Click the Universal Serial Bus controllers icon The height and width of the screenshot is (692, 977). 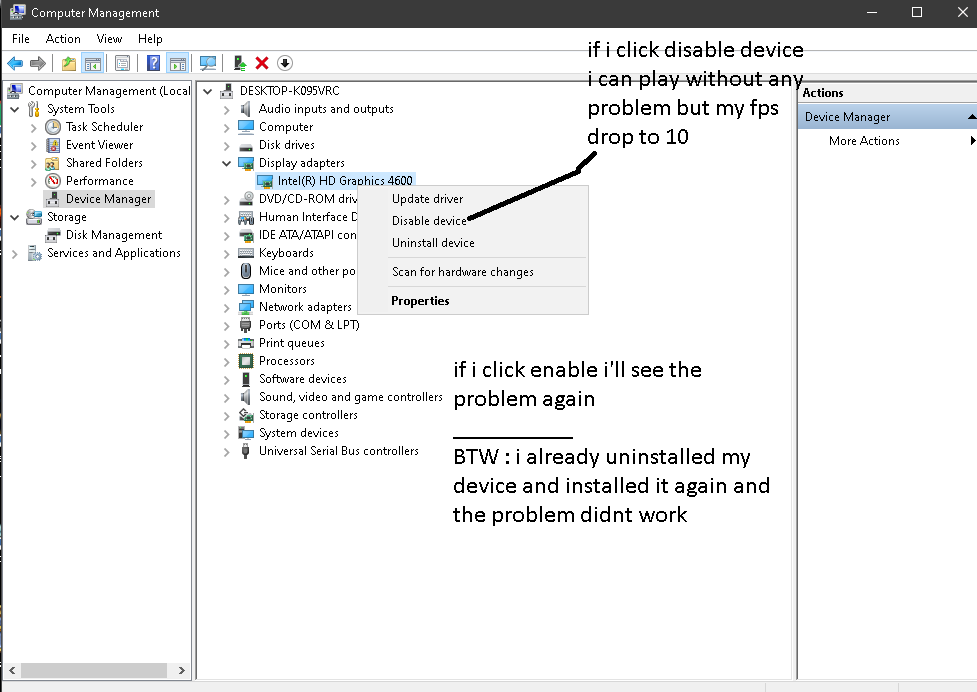(x=245, y=451)
